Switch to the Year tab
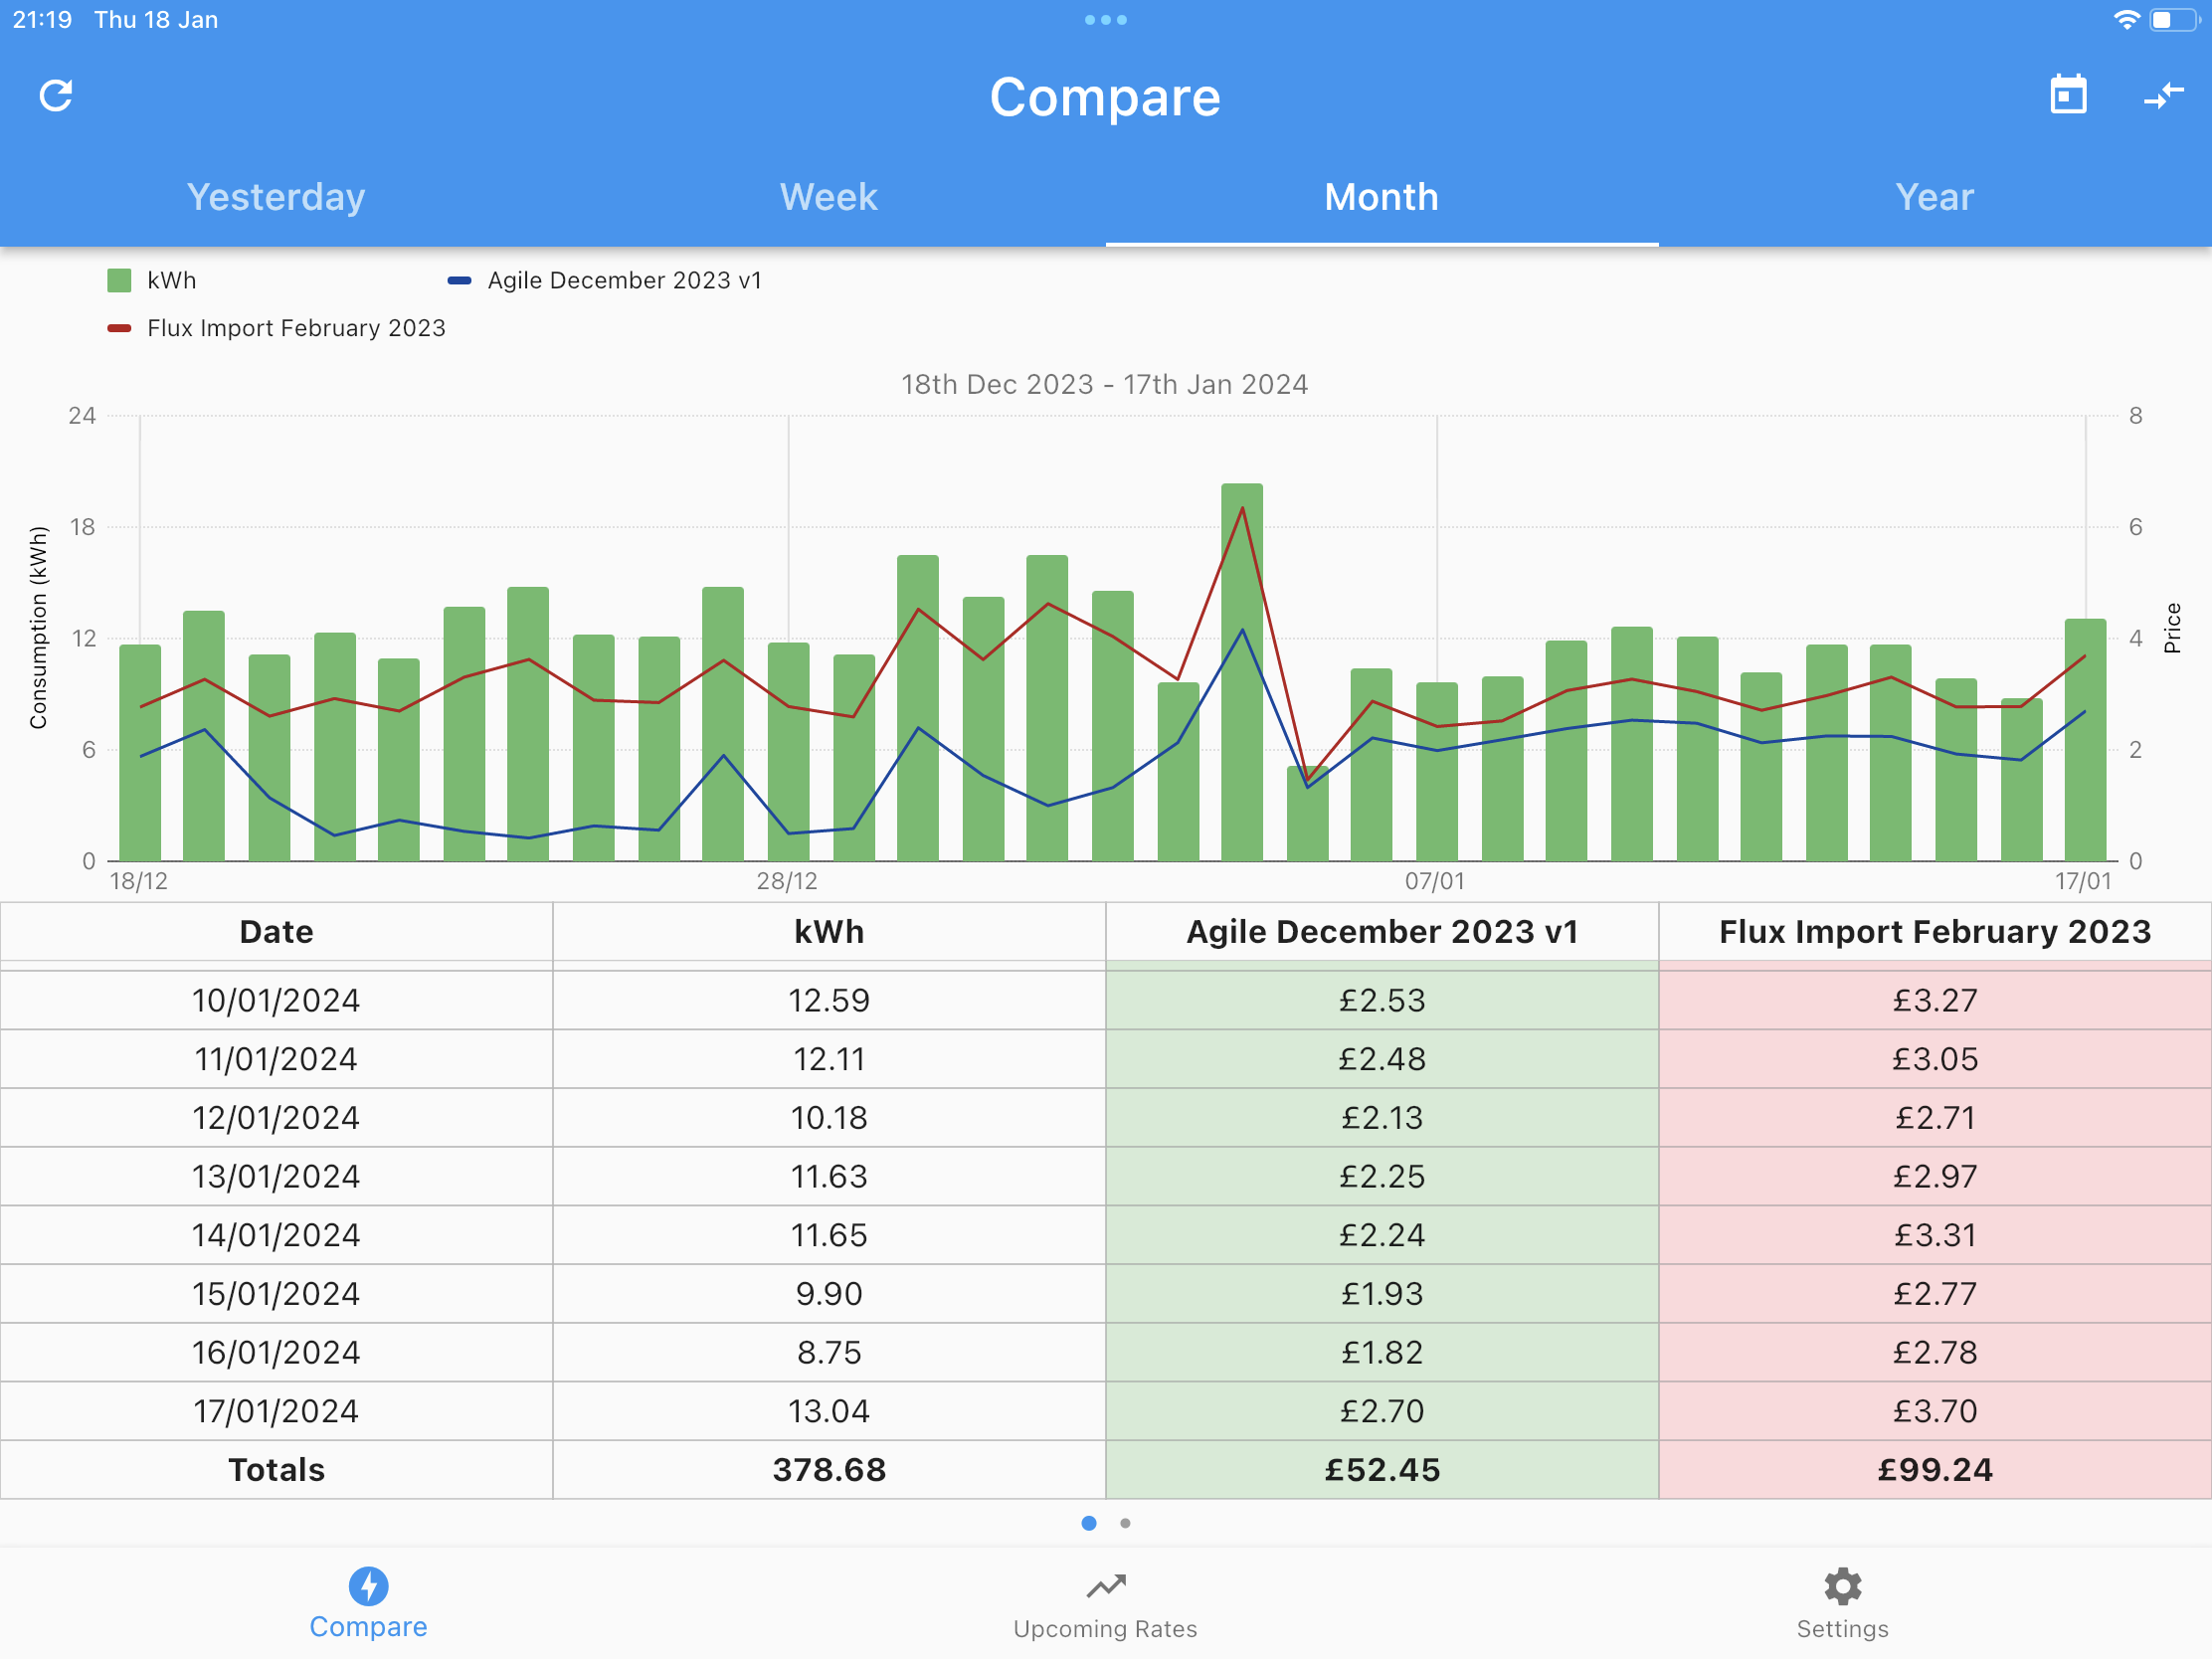2212x1659 pixels. (1935, 197)
